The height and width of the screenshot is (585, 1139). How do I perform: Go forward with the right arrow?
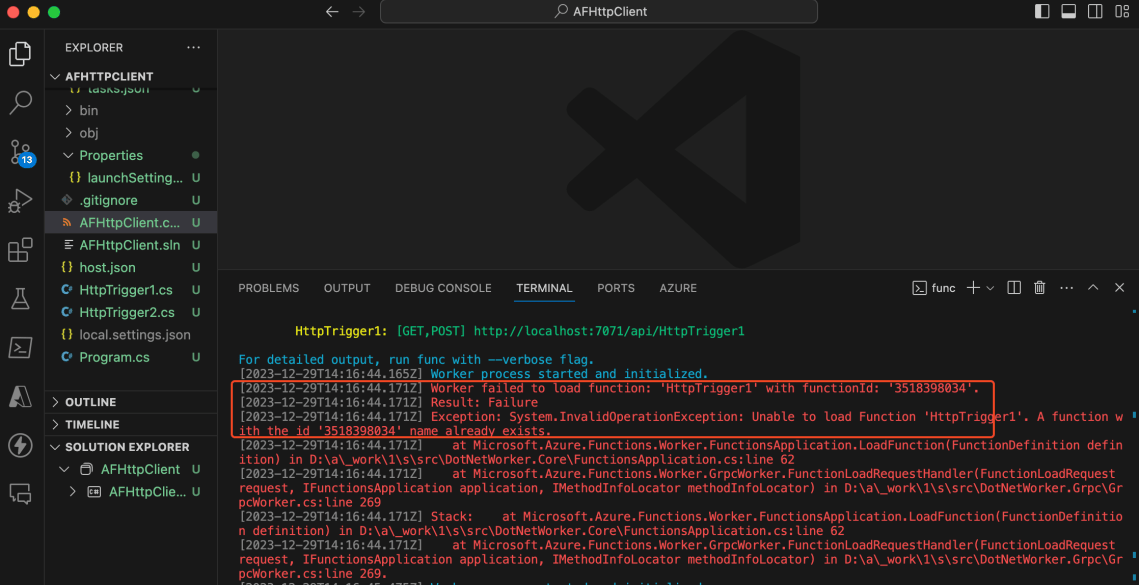pyautogui.click(x=358, y=12)
